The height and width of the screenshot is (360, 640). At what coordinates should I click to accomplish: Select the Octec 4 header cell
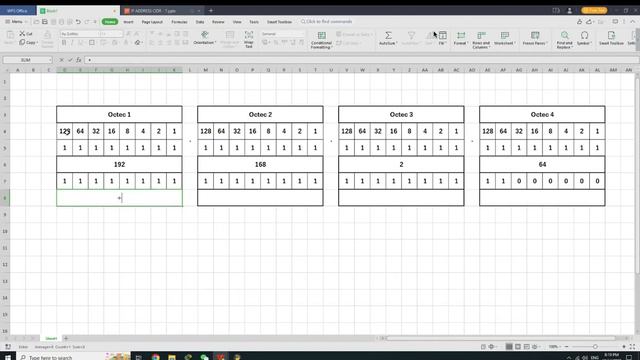542,115
